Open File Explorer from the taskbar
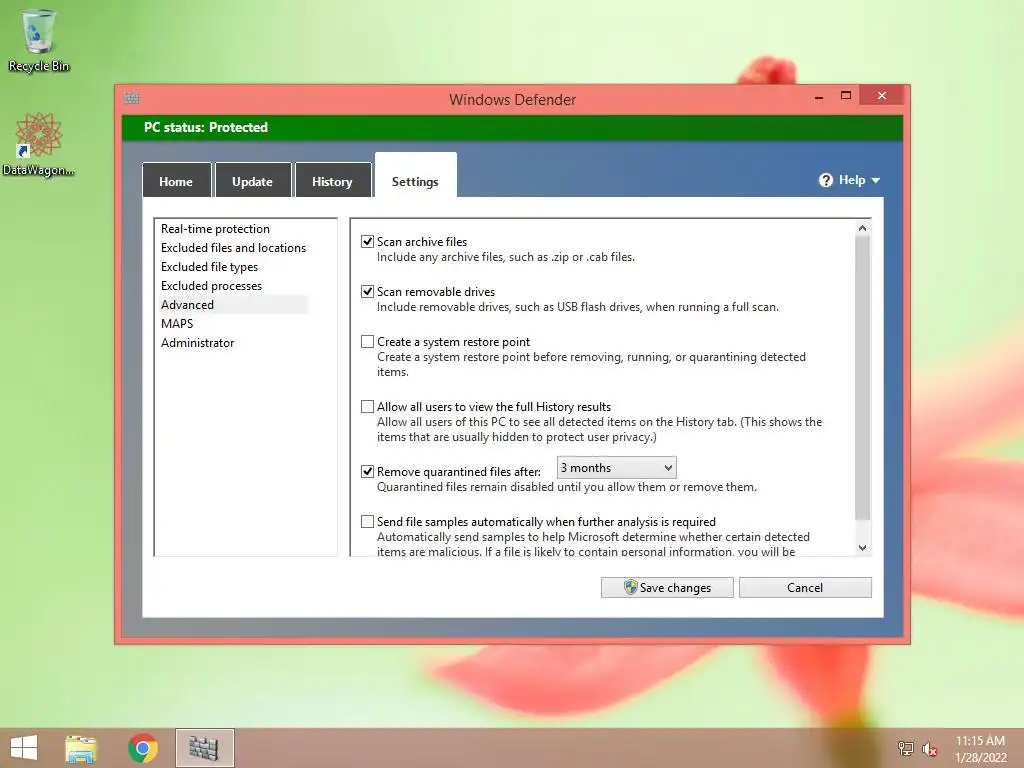 point(81,748)
